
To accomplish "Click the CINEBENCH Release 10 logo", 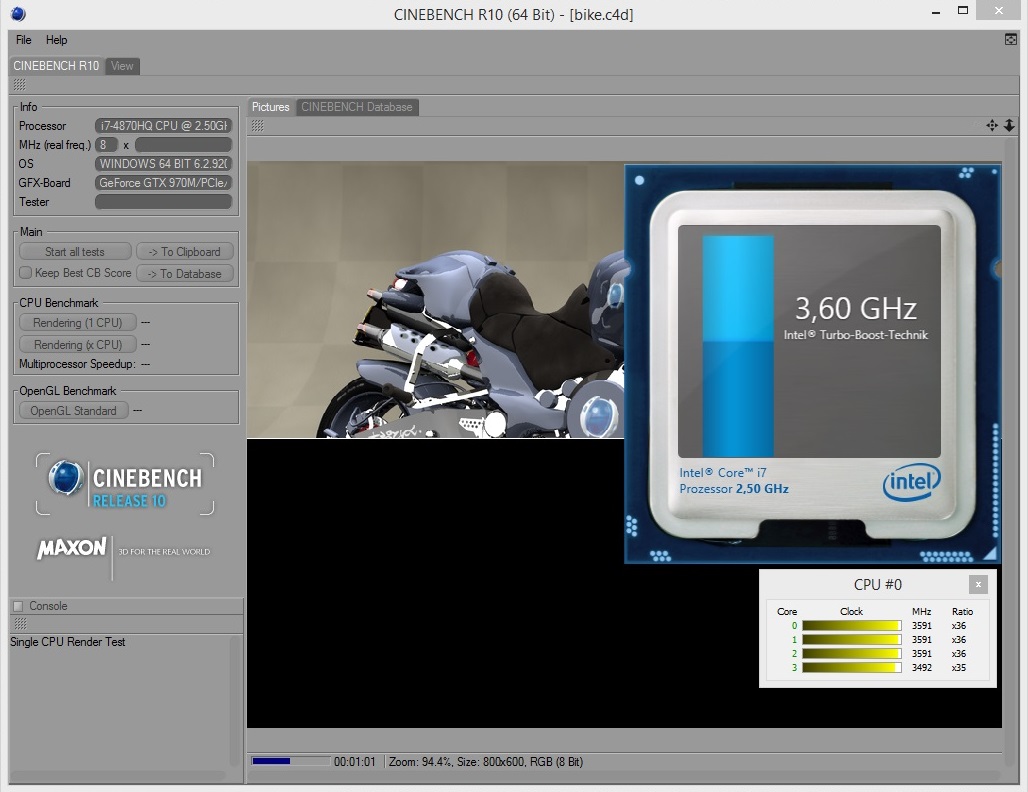I will point(125,484).
